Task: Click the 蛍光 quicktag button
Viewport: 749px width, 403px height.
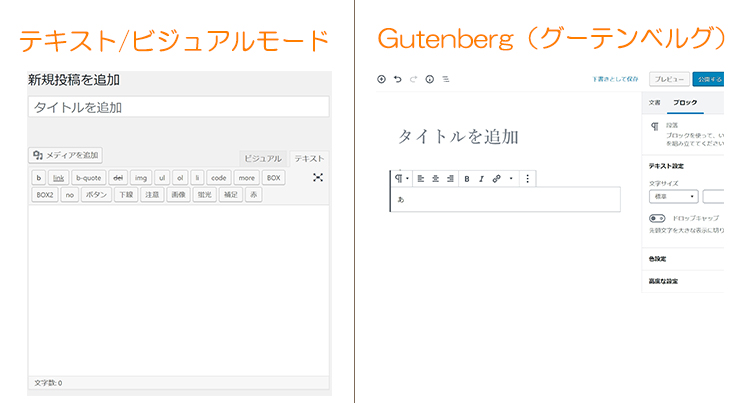Action: pos(205,195)
